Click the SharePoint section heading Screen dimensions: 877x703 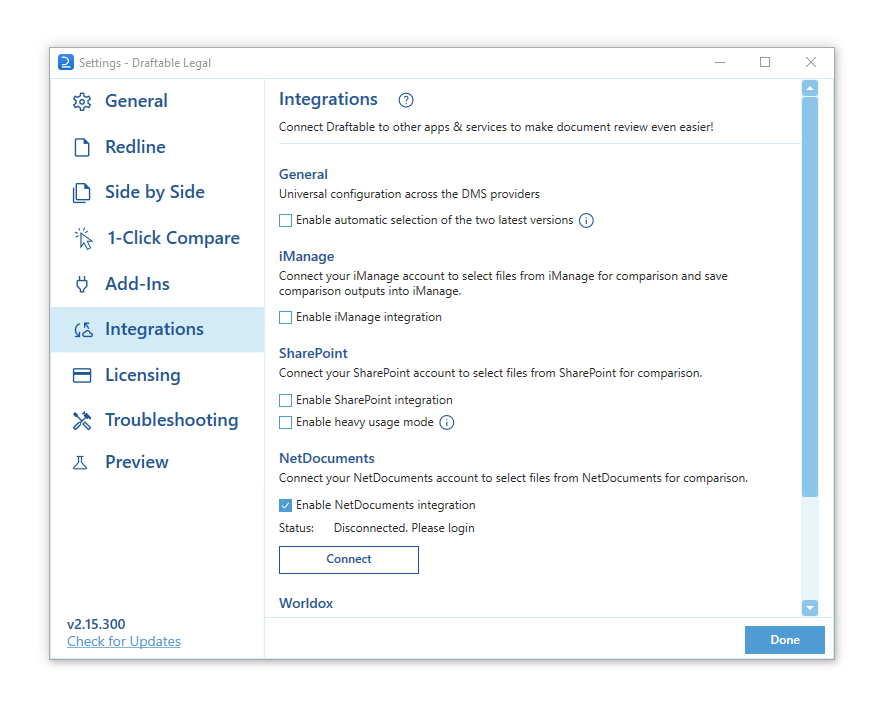click(x=313, y=353)
